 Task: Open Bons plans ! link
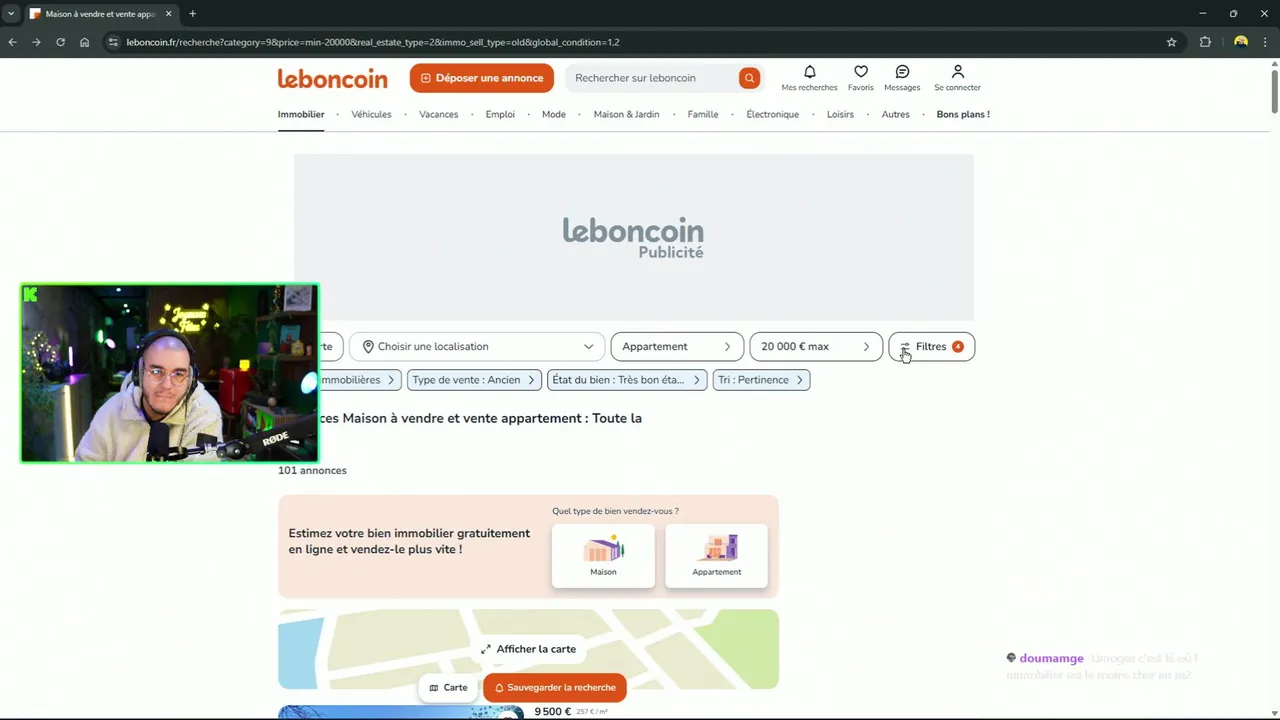(x=963, y=114)
